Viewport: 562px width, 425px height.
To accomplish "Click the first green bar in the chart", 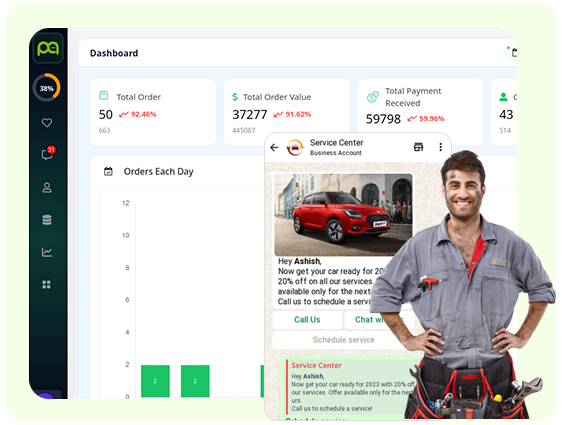I will 155,381.
